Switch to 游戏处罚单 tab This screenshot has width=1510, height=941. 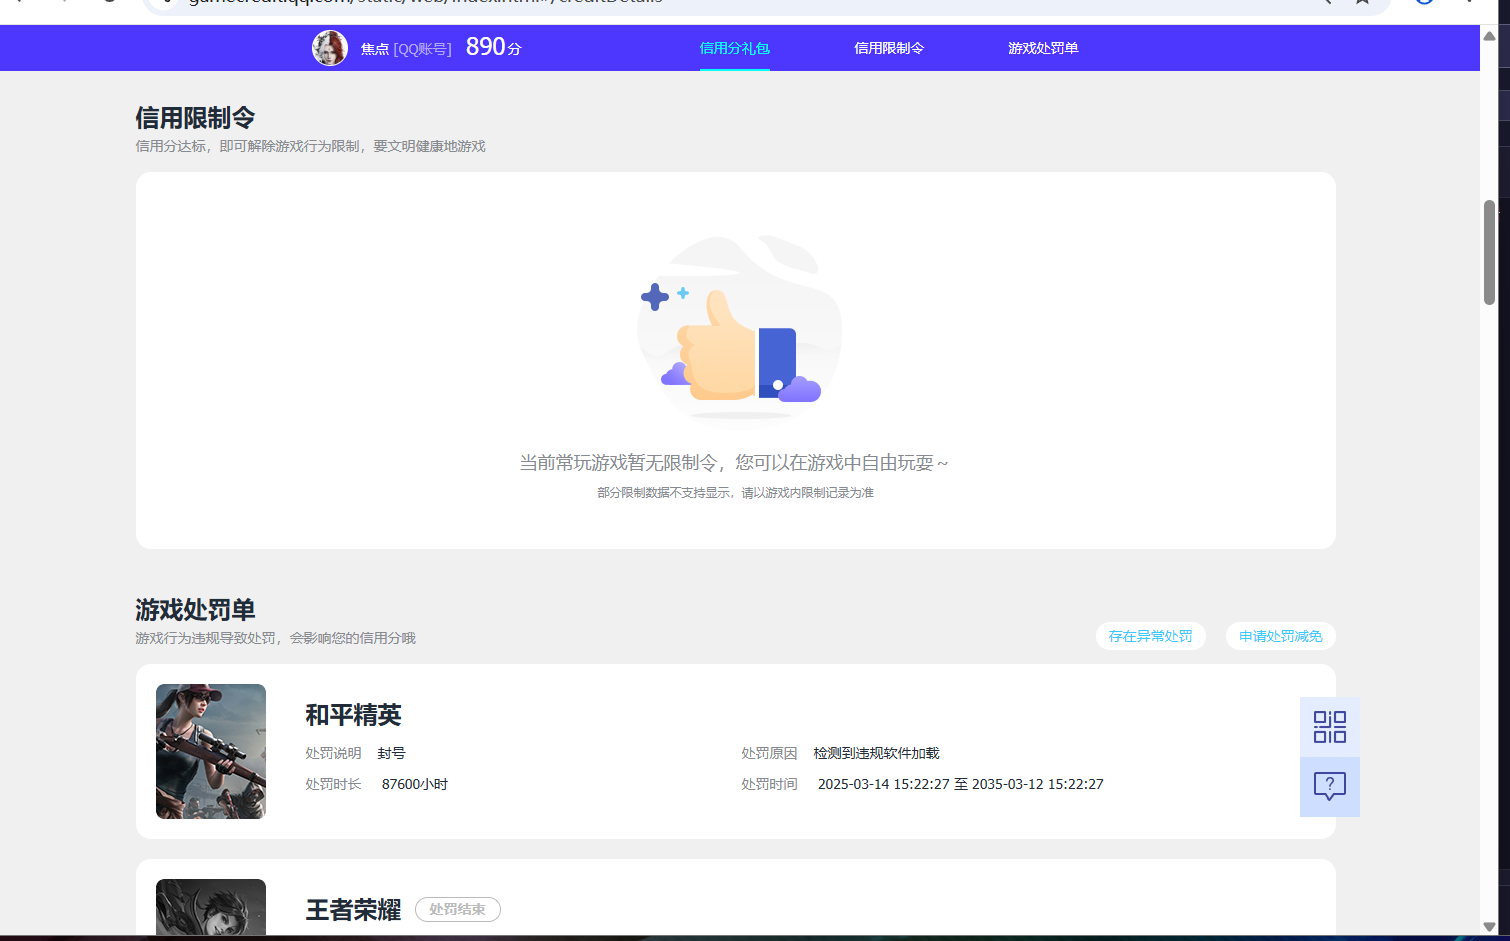1043,48
